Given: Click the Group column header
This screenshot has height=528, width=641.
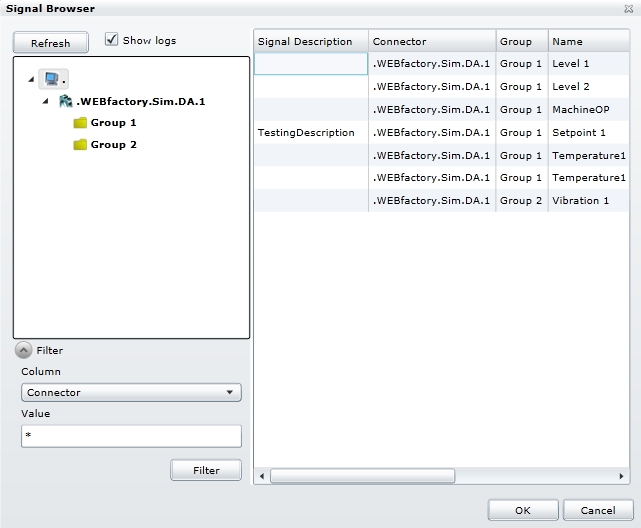Looking at the screenshot, I should coord(522,42).
